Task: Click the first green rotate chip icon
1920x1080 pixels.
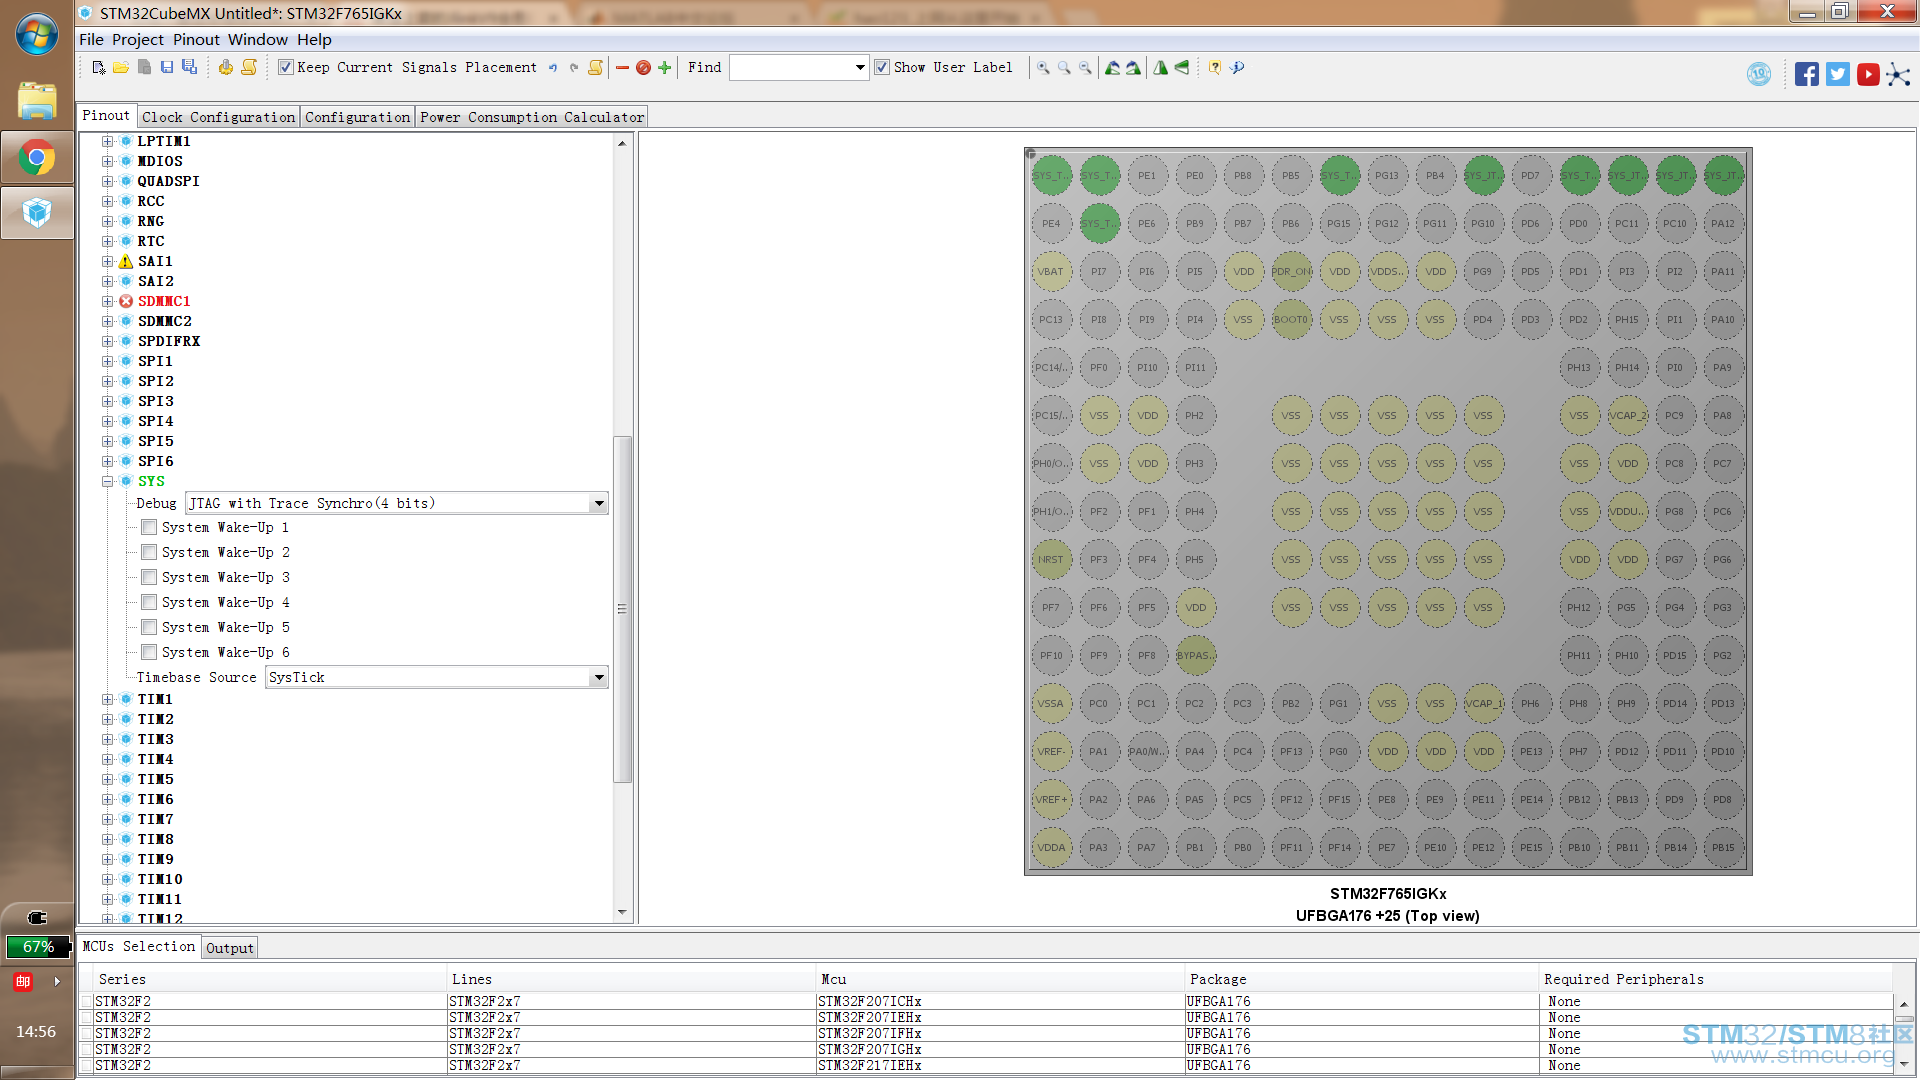Action: [1112, 67]
